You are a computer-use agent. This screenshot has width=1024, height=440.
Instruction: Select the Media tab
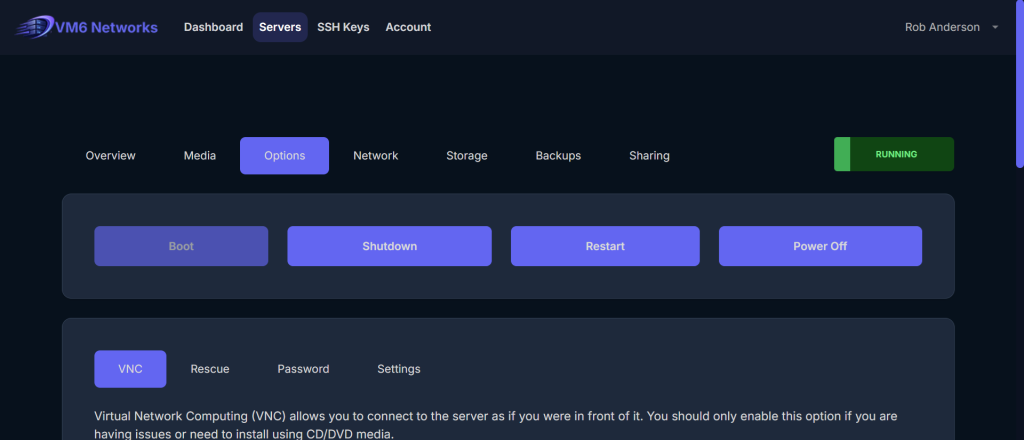[x=200, y=156]
